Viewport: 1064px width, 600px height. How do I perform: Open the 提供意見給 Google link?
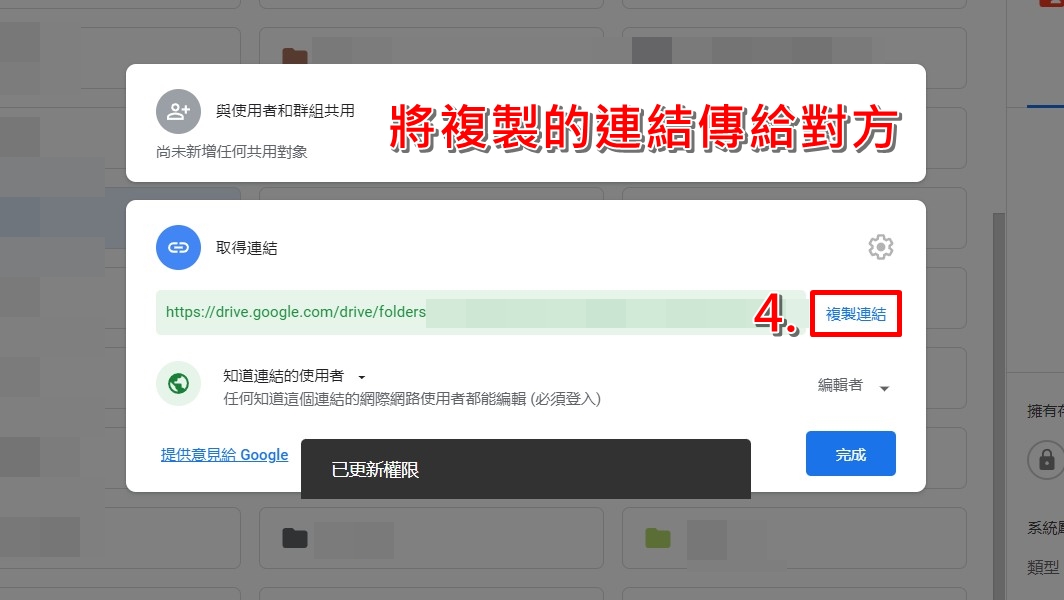[x=225, y=455]
